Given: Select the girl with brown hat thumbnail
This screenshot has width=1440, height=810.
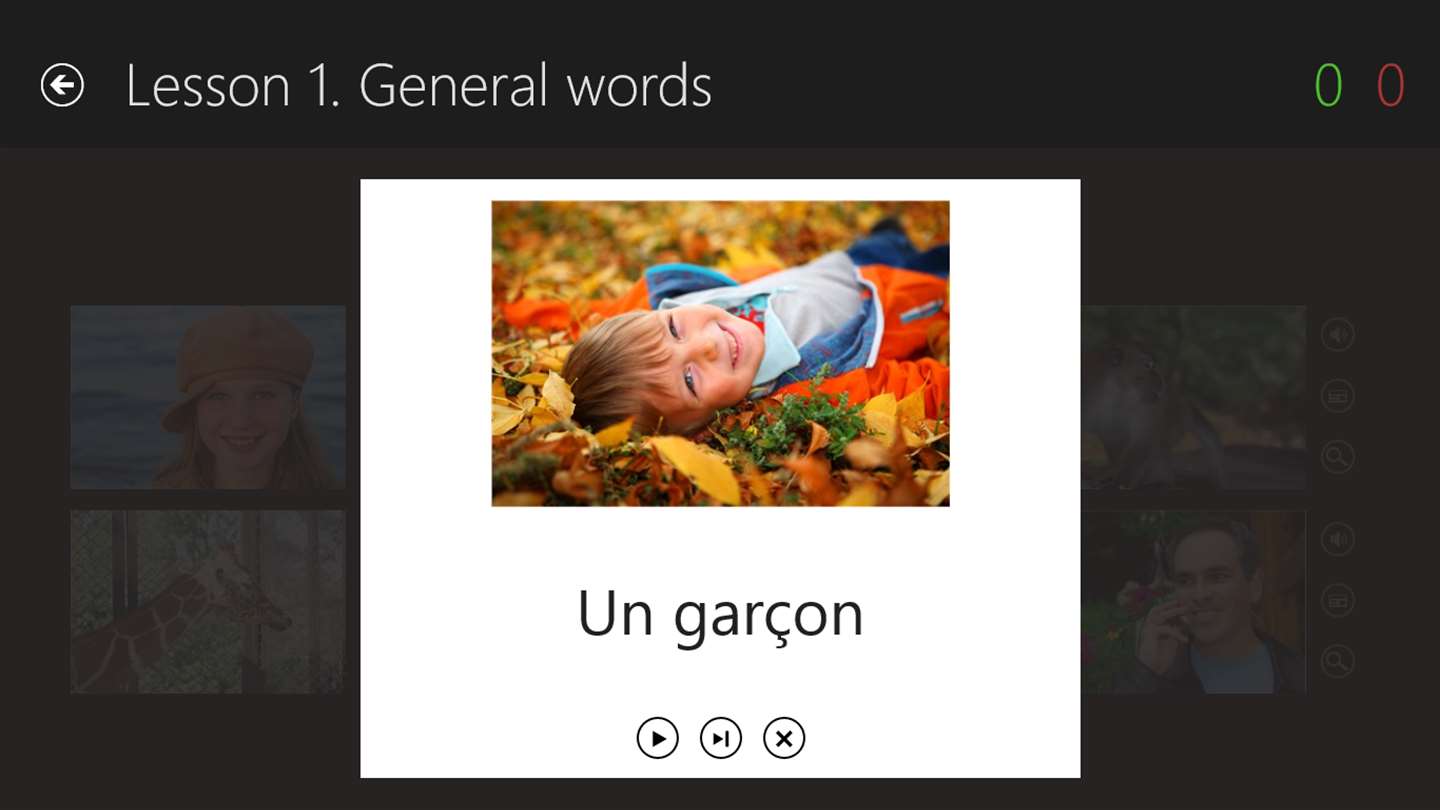Looking at the screenshot, I should pos(208,397).
